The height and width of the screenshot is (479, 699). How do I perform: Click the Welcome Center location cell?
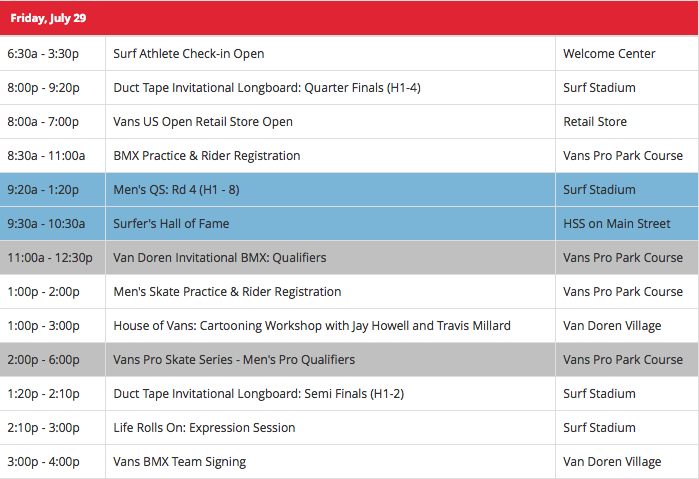click(x=609, y=54)
